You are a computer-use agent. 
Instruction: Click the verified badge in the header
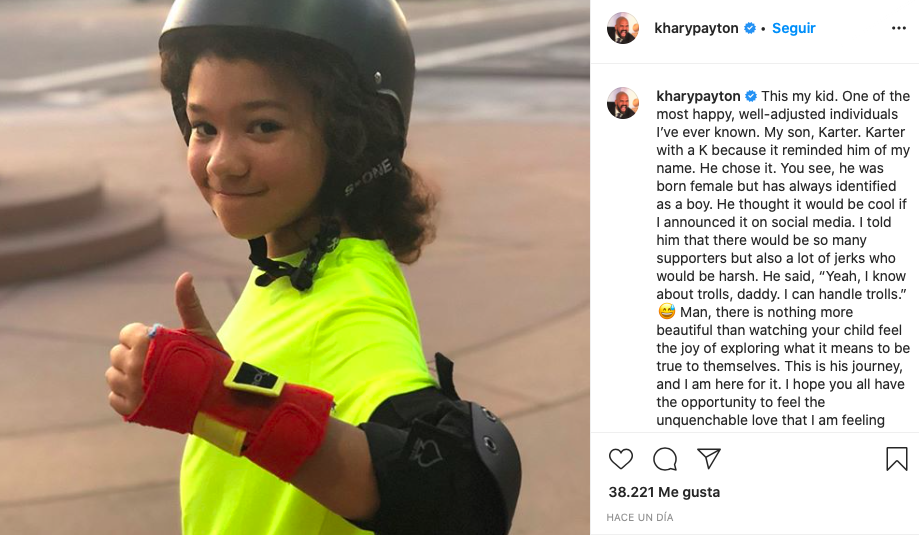(750, 28)
